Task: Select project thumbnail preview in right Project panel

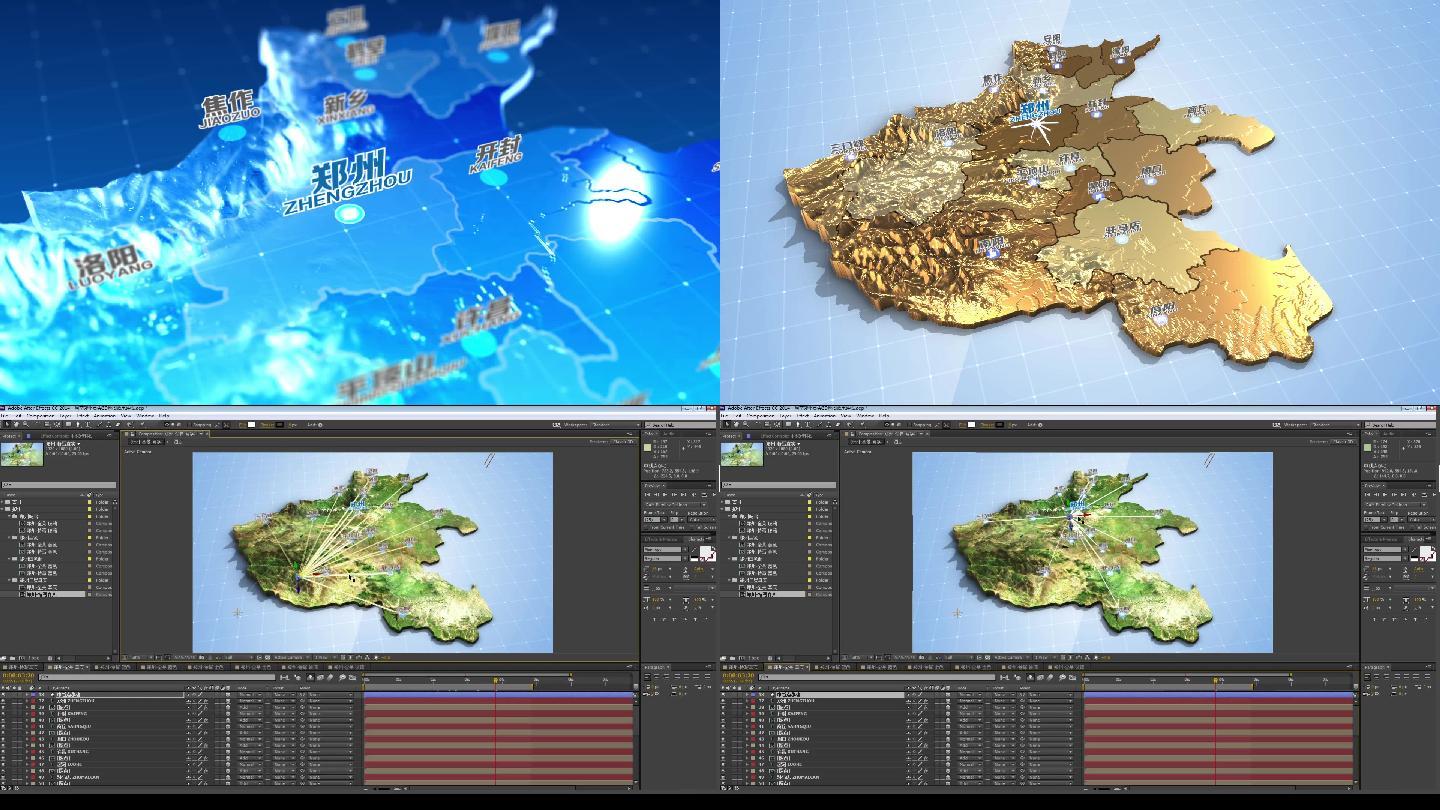Action: click(742, 455)
